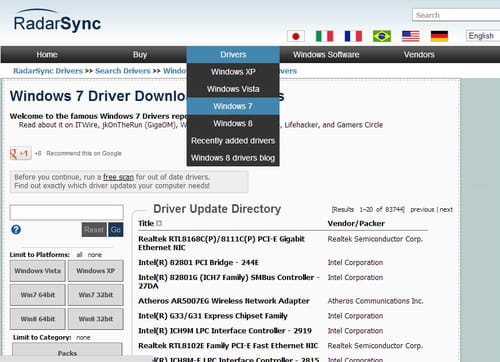Image resolution: width=500 pixels, height=362 pixels.
Task: Select the French flag icon
Action: (x=353, y=36)
